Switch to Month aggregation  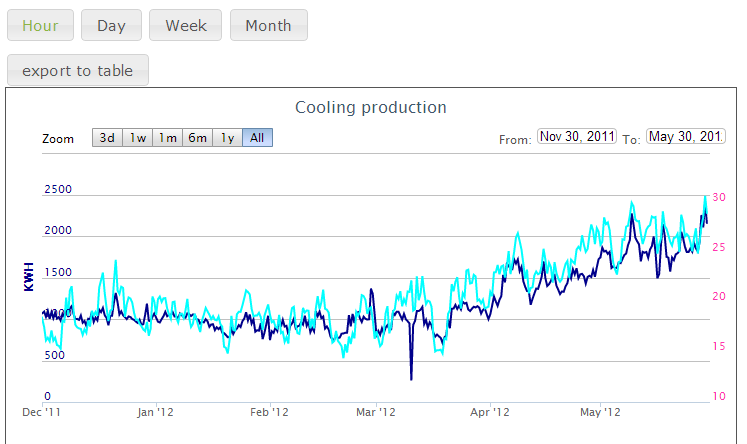point(268,26)
